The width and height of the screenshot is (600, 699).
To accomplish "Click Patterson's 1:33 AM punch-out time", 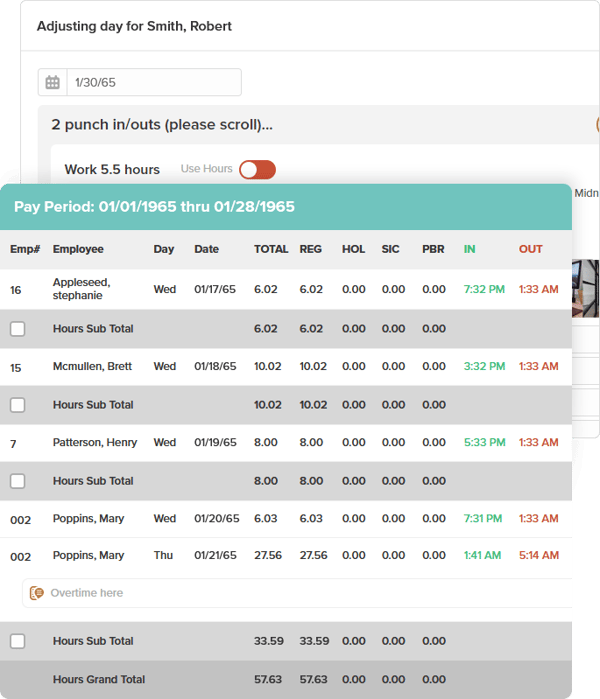I will (538, 443).
